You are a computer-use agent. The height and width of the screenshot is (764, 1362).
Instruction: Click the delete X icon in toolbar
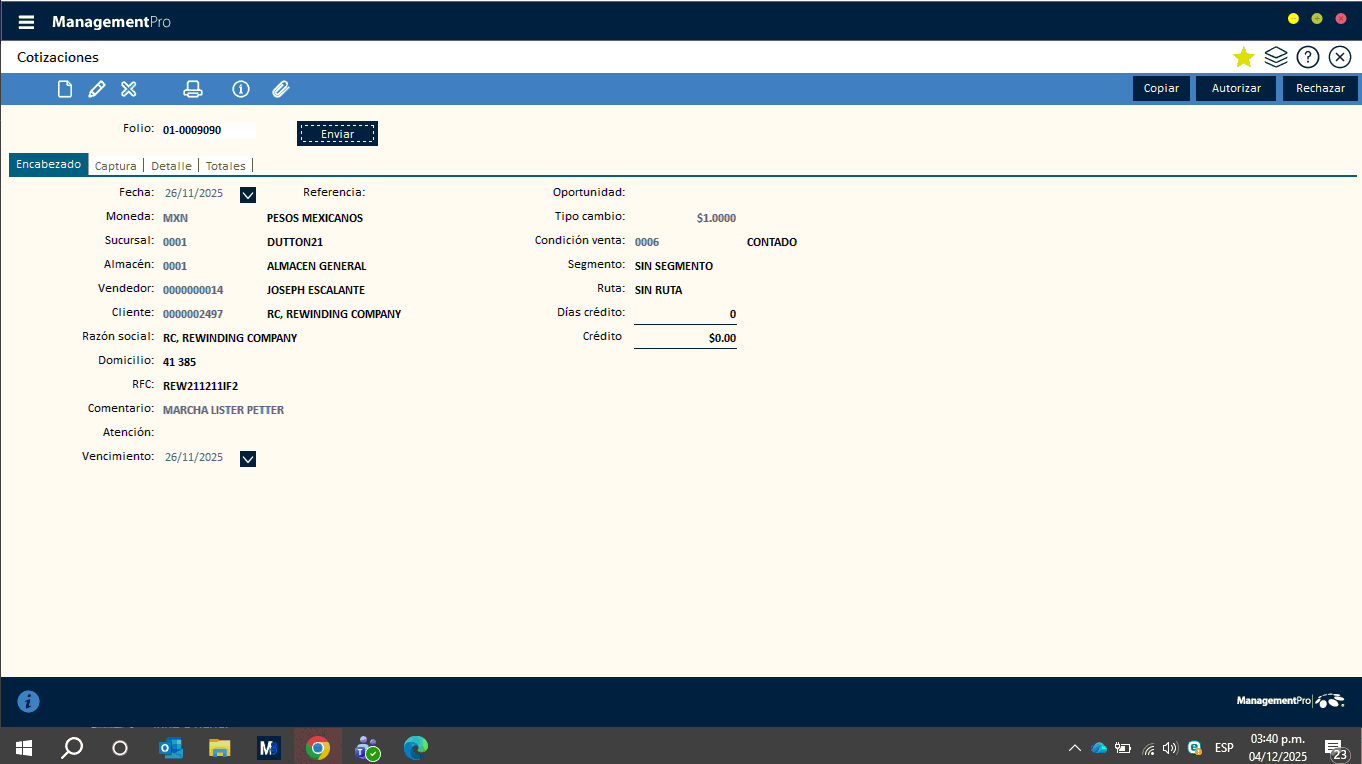pos(129,89)
